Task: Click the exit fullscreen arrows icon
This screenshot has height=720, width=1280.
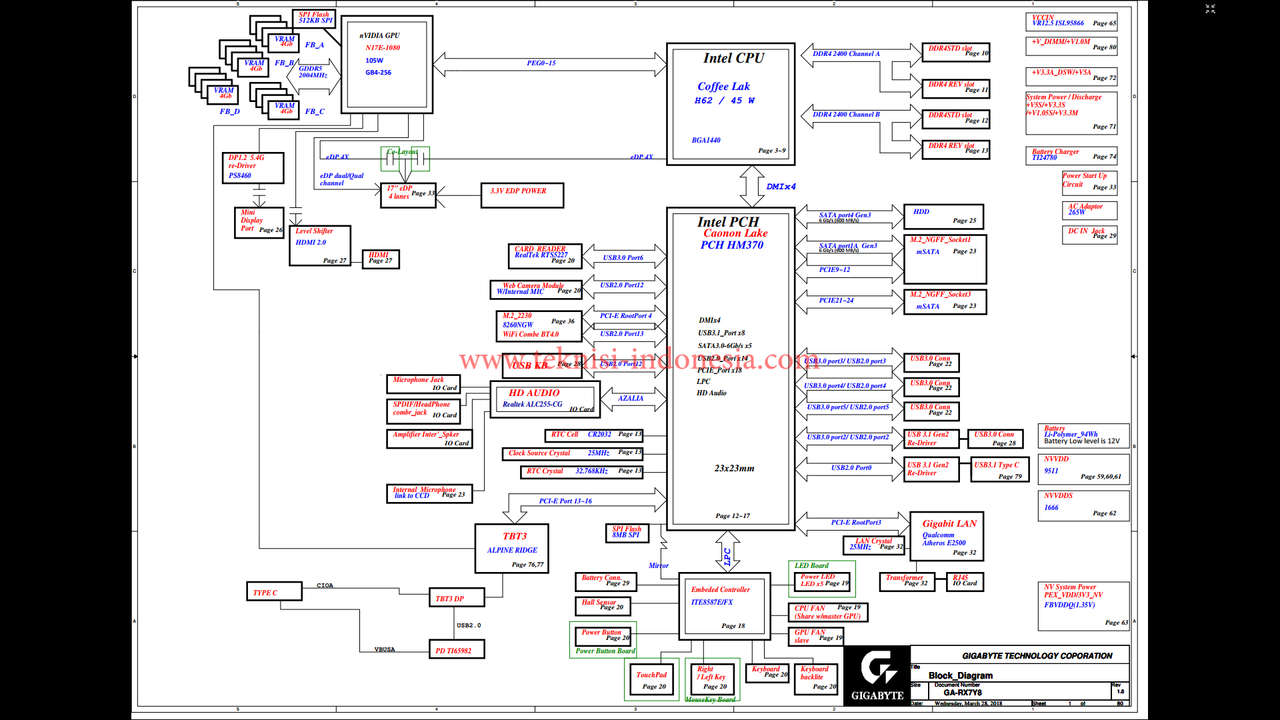Action: (x=1211, y=10)
